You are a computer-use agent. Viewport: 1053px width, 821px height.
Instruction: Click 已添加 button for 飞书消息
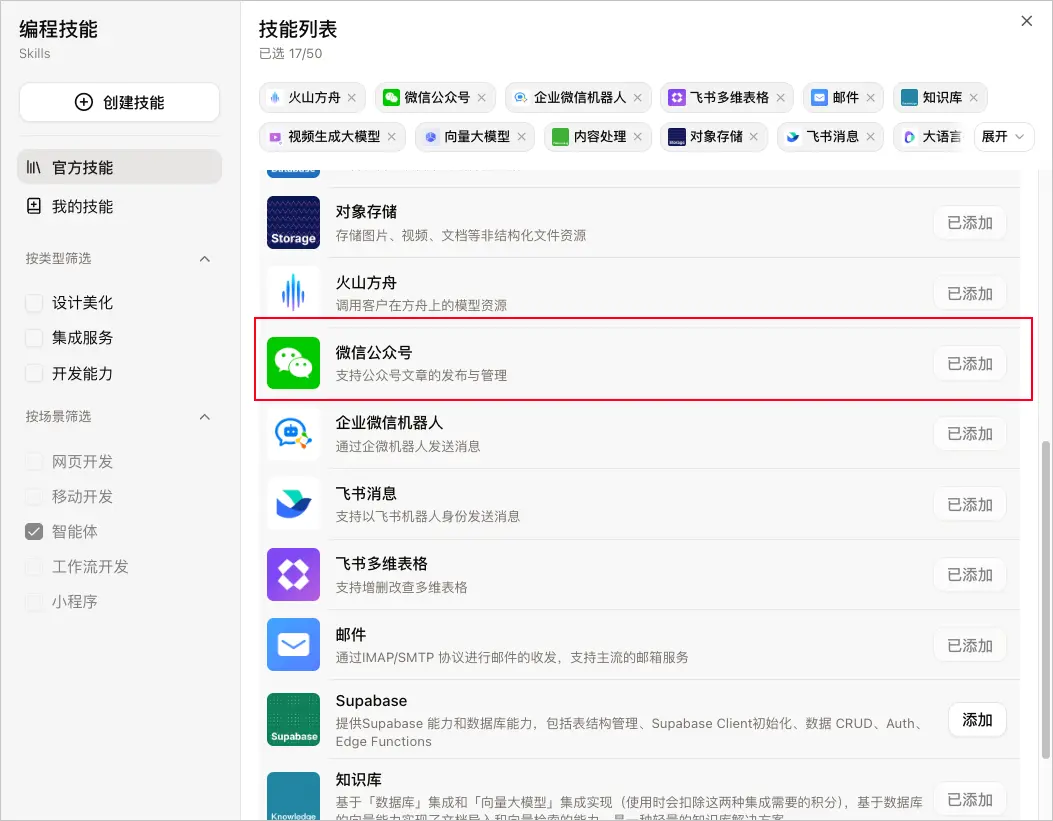coord(970,505)
